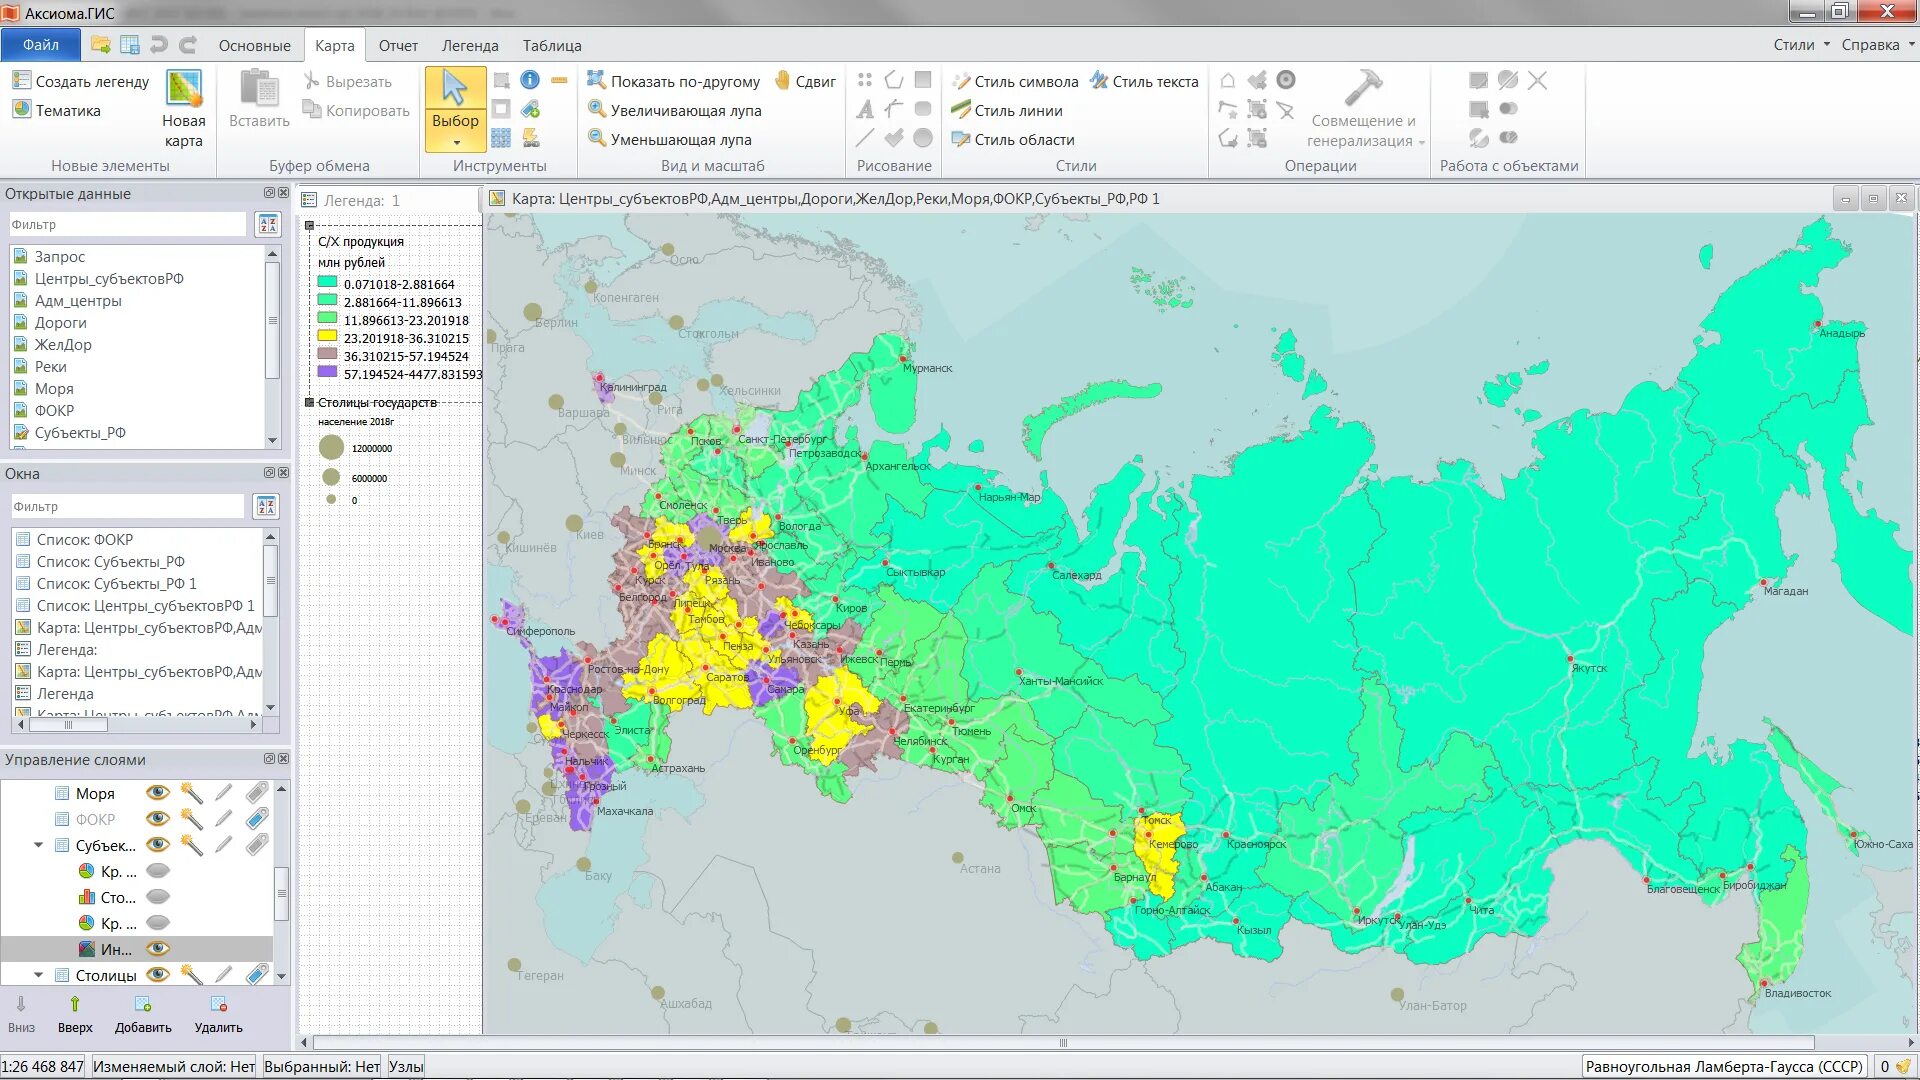Collapse the Субъек... layer tree
This screenshot has width=1920, height=1080.
pyautogui.click(x=39, y=845)
